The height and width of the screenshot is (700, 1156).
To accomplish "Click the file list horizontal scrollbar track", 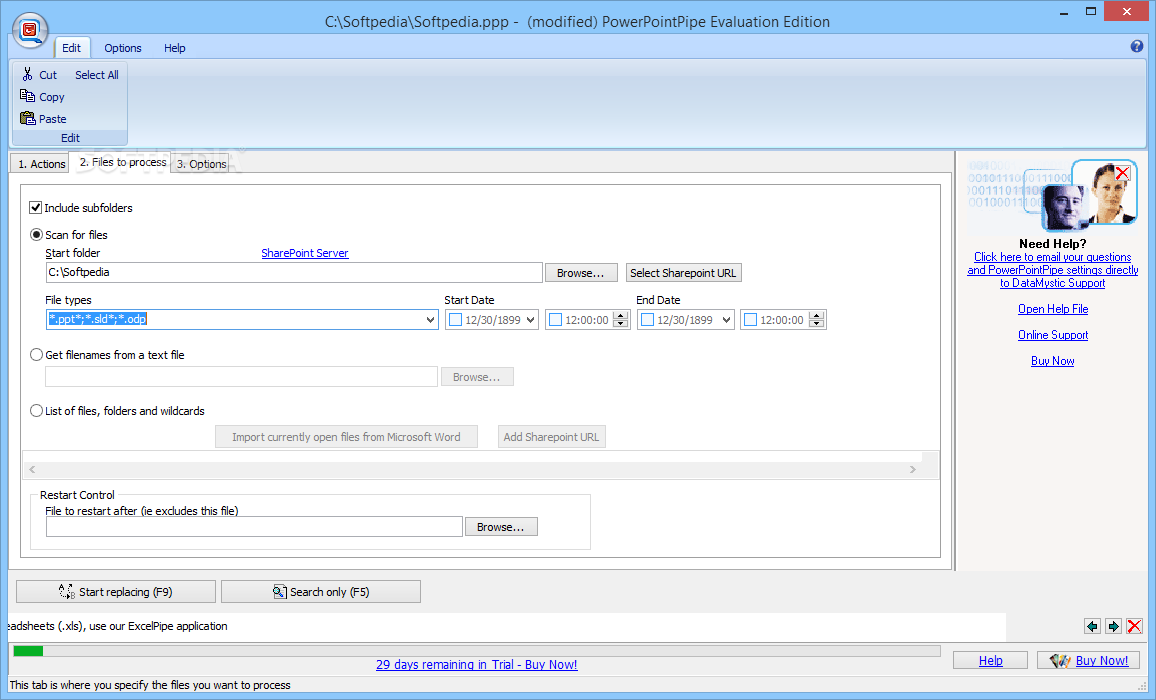I will click(472, 469).
